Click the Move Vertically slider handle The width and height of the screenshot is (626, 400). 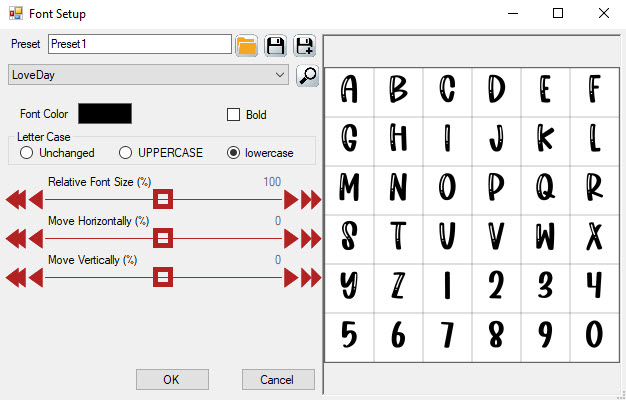(163, 277)
